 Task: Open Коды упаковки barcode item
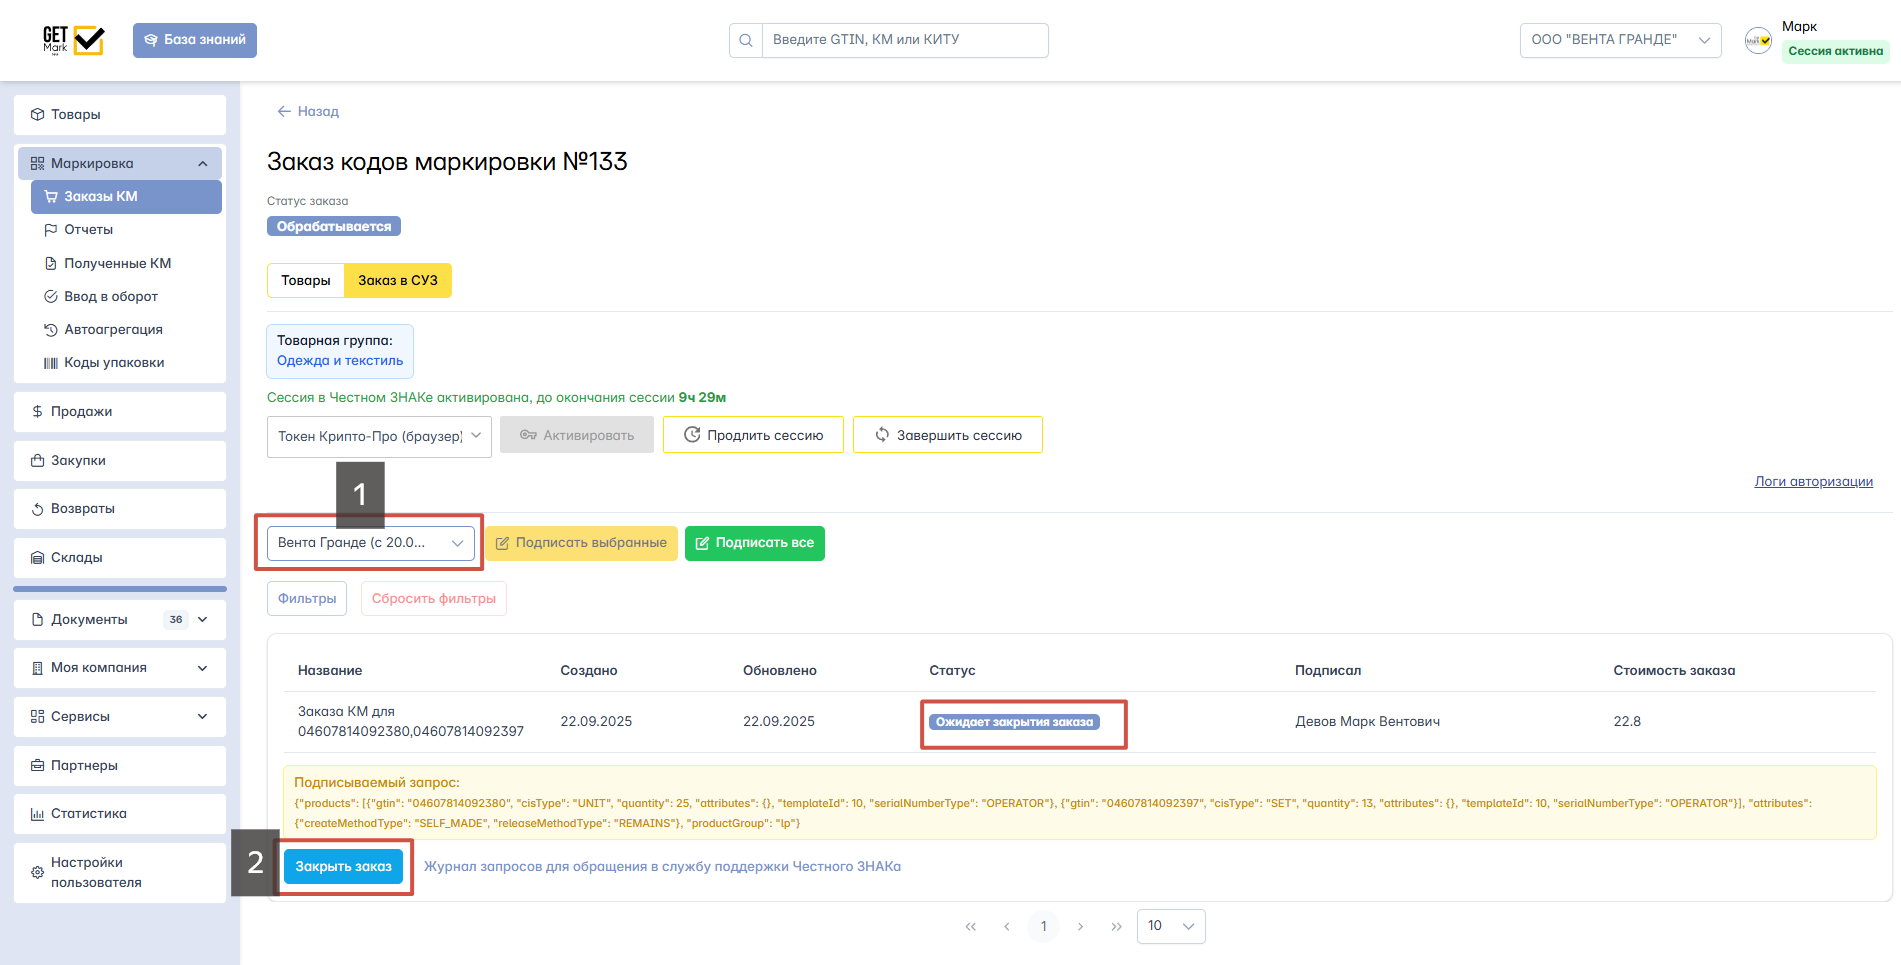tap(113, 363)
